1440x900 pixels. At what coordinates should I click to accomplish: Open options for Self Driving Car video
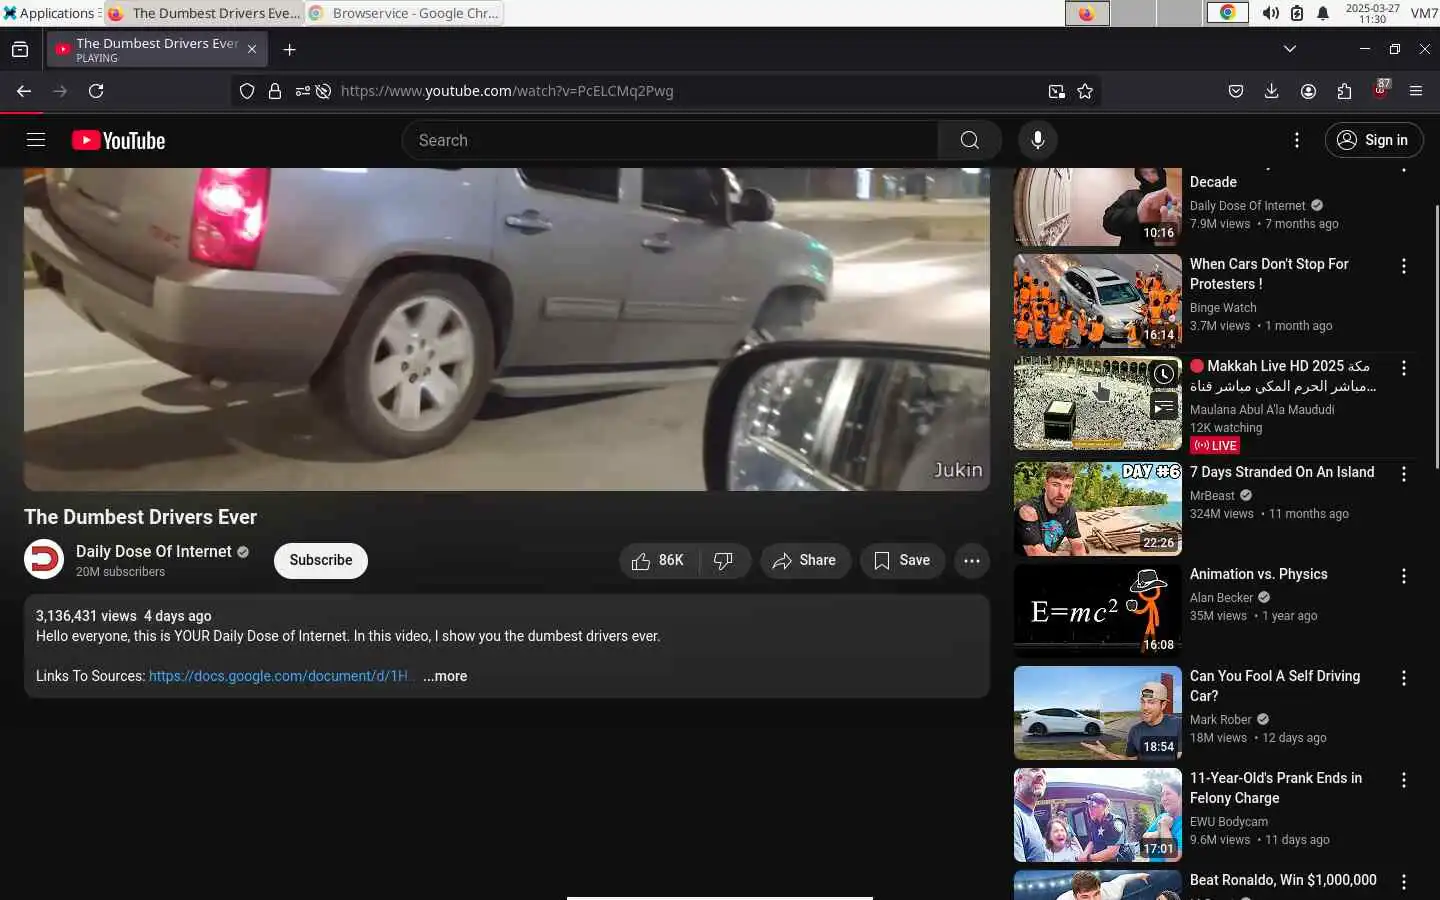point(1404,678)
